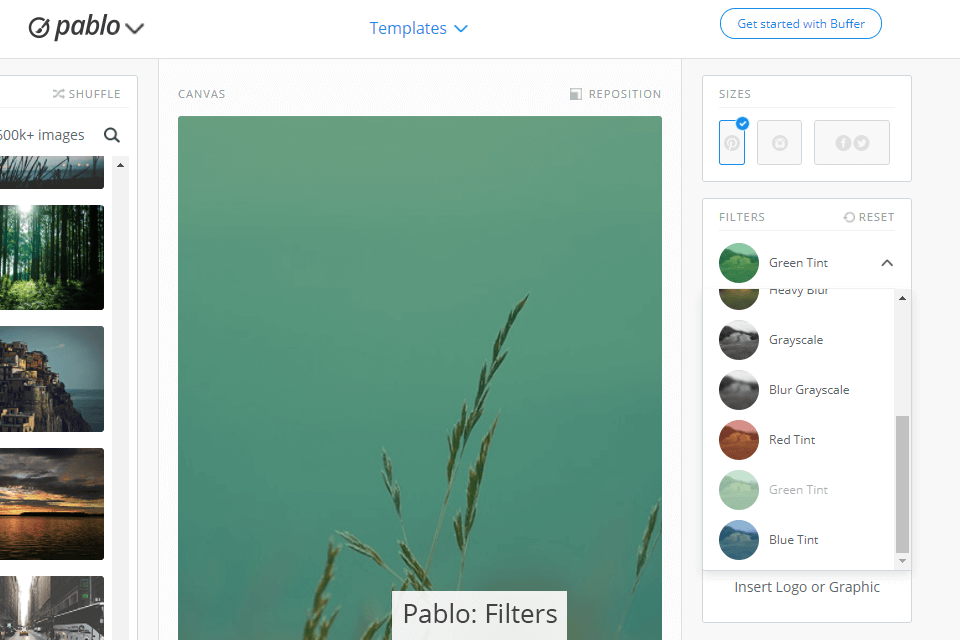Click the selected Green Tint preview circle
The width and height of the screenshot is (960, 640).
(739, 263)
